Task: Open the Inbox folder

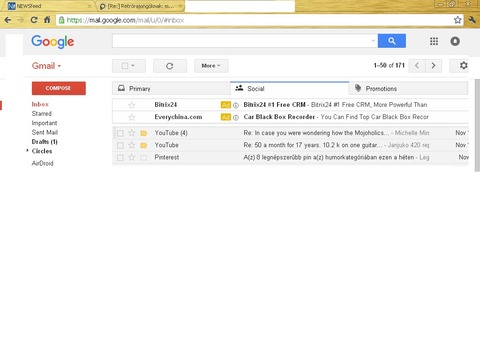Action: click(40, 104)
